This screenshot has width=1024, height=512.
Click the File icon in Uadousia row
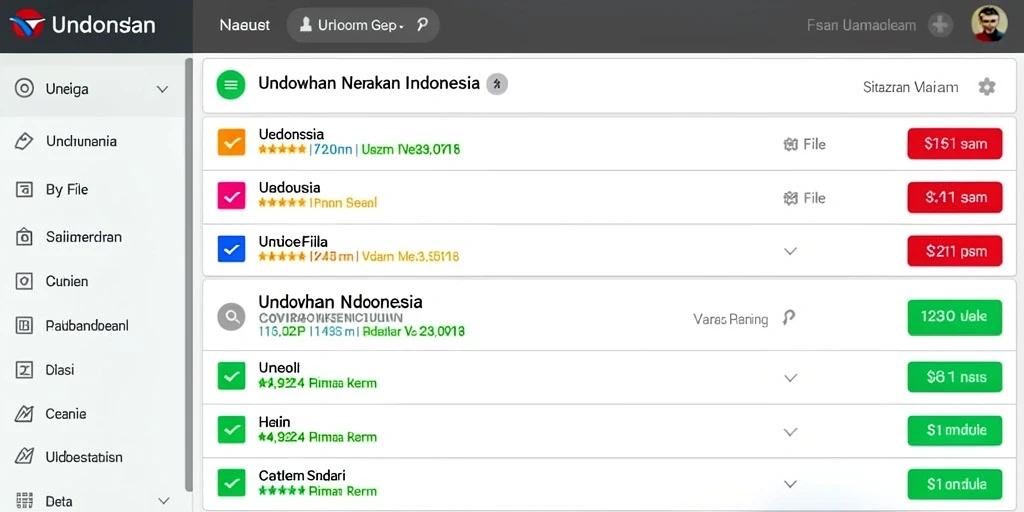(790, 198)
